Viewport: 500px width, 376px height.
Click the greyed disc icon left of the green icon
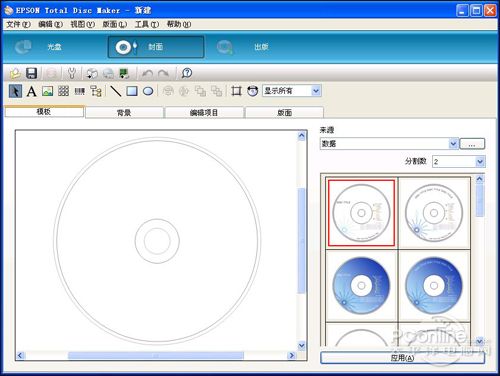tap(108, 73)
